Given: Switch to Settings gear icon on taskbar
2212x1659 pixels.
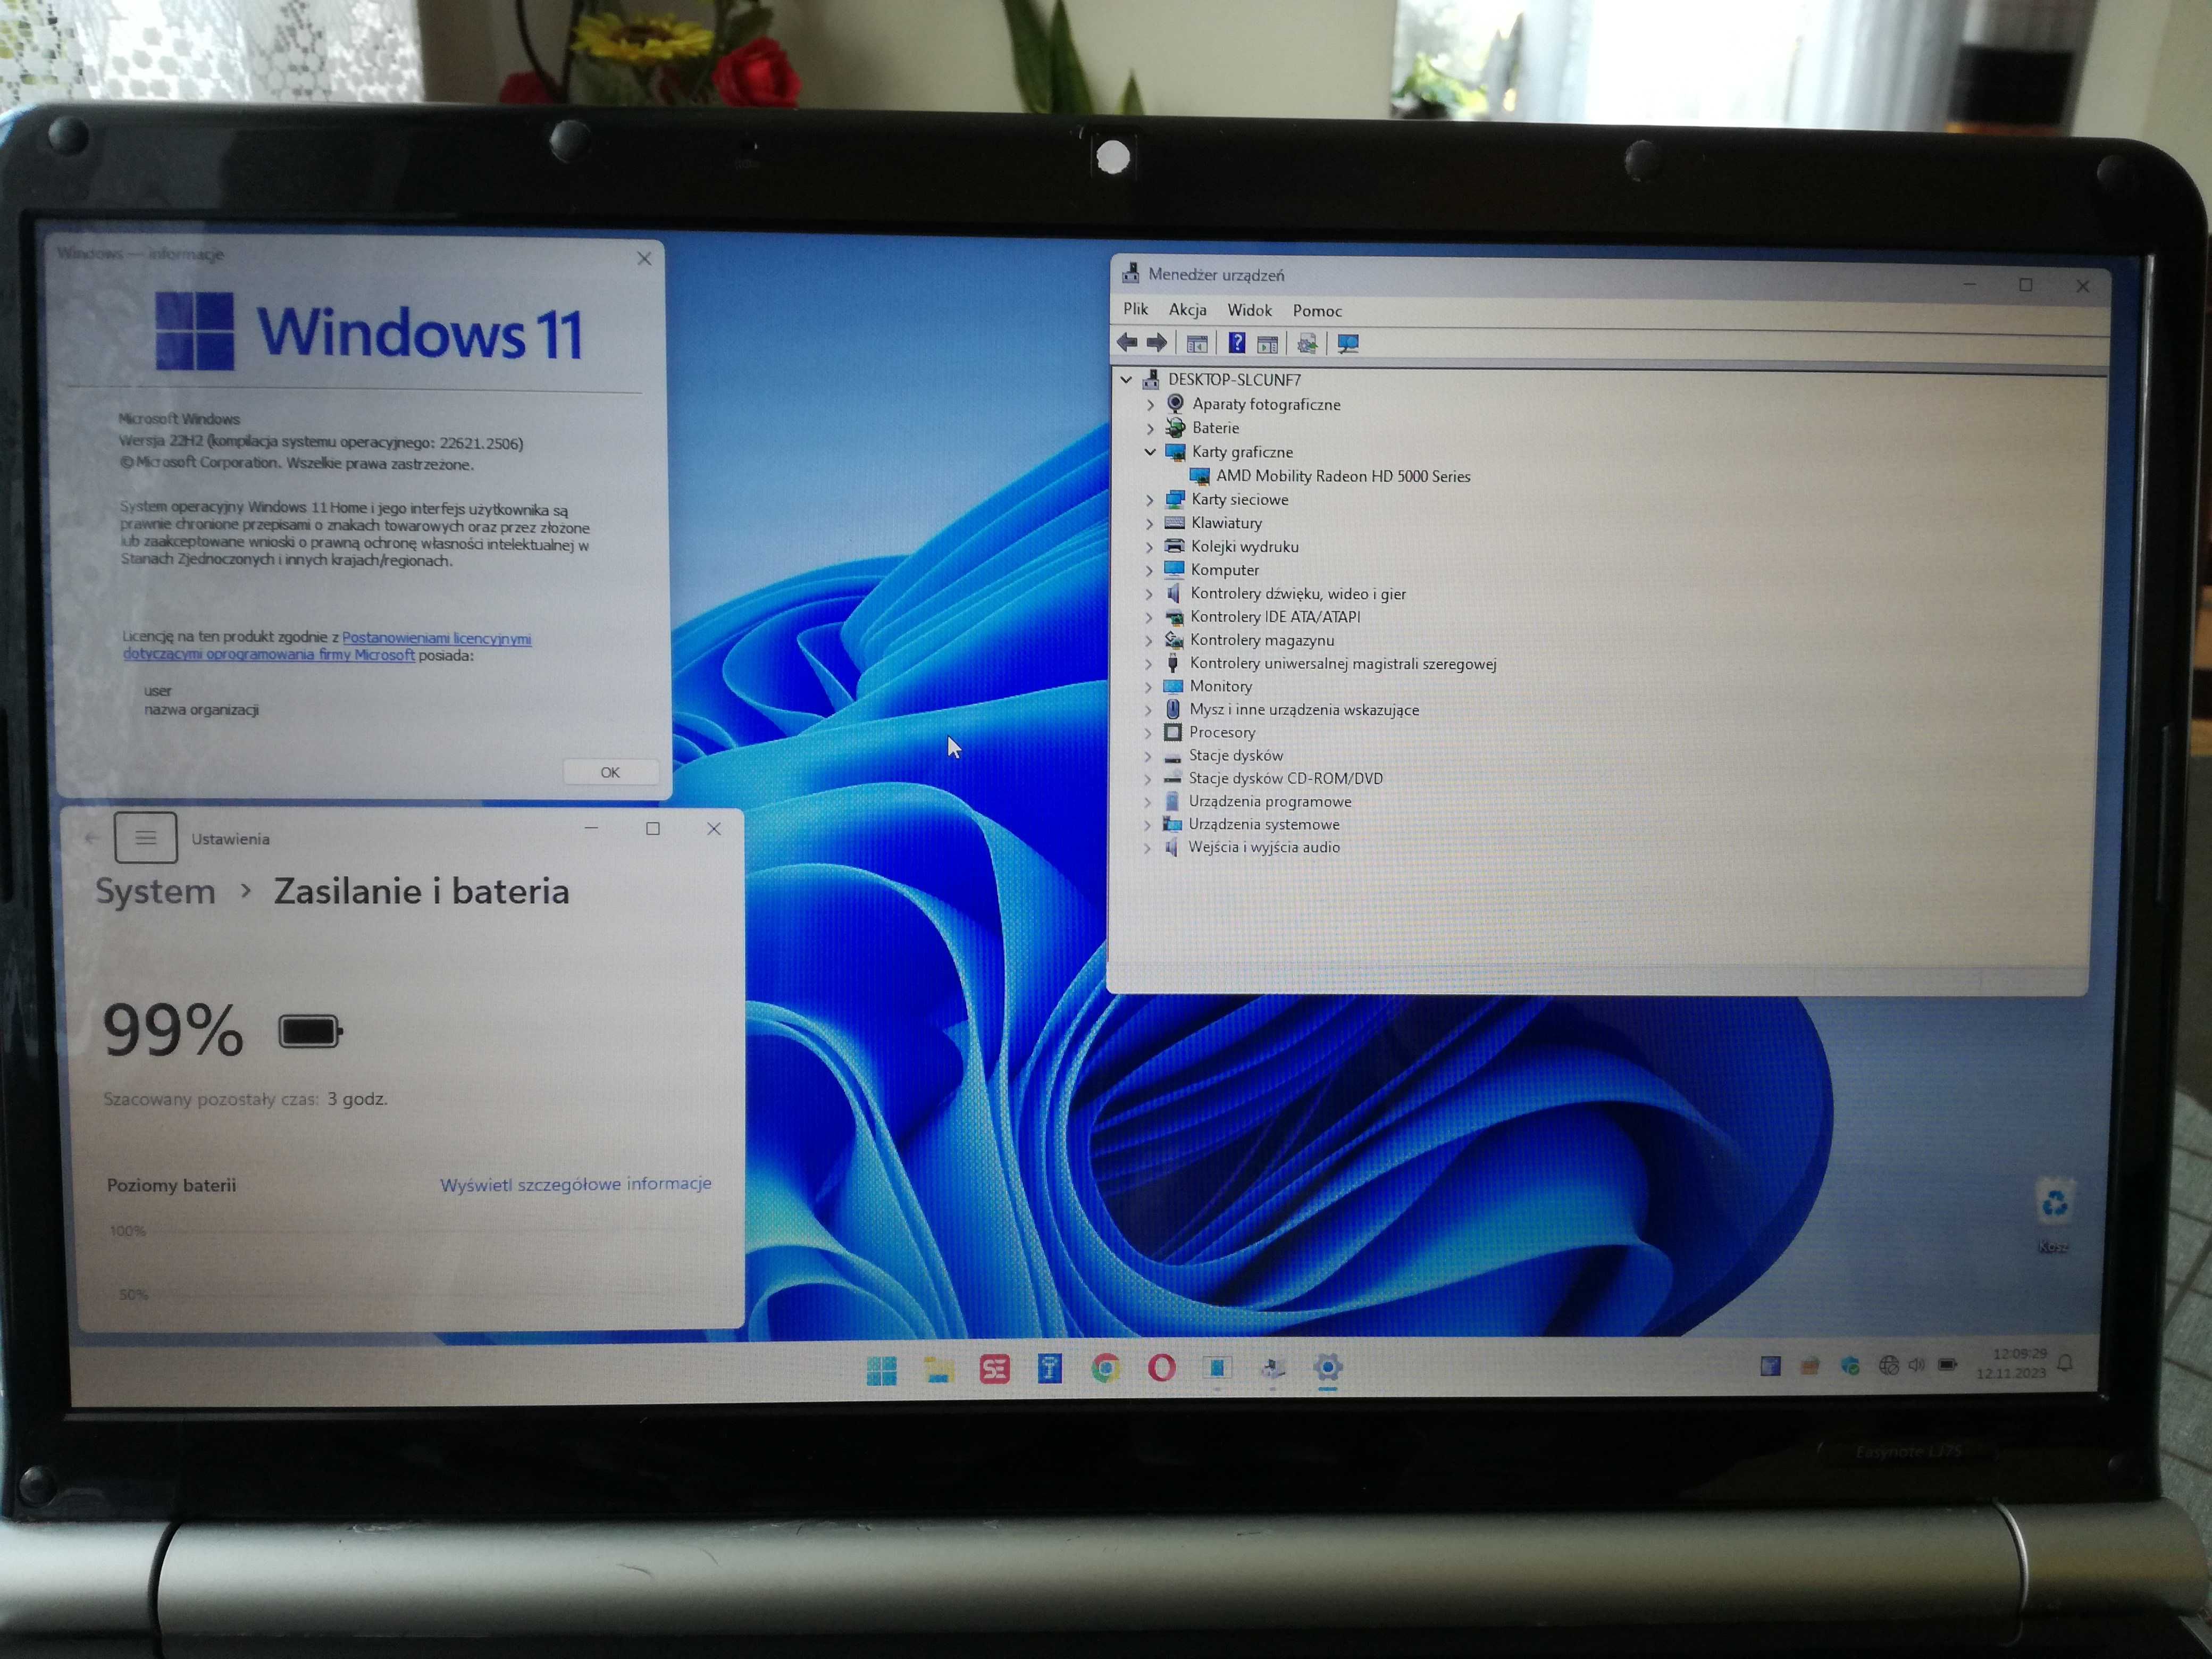Looking at the screenshot, I should 1328,1367.
